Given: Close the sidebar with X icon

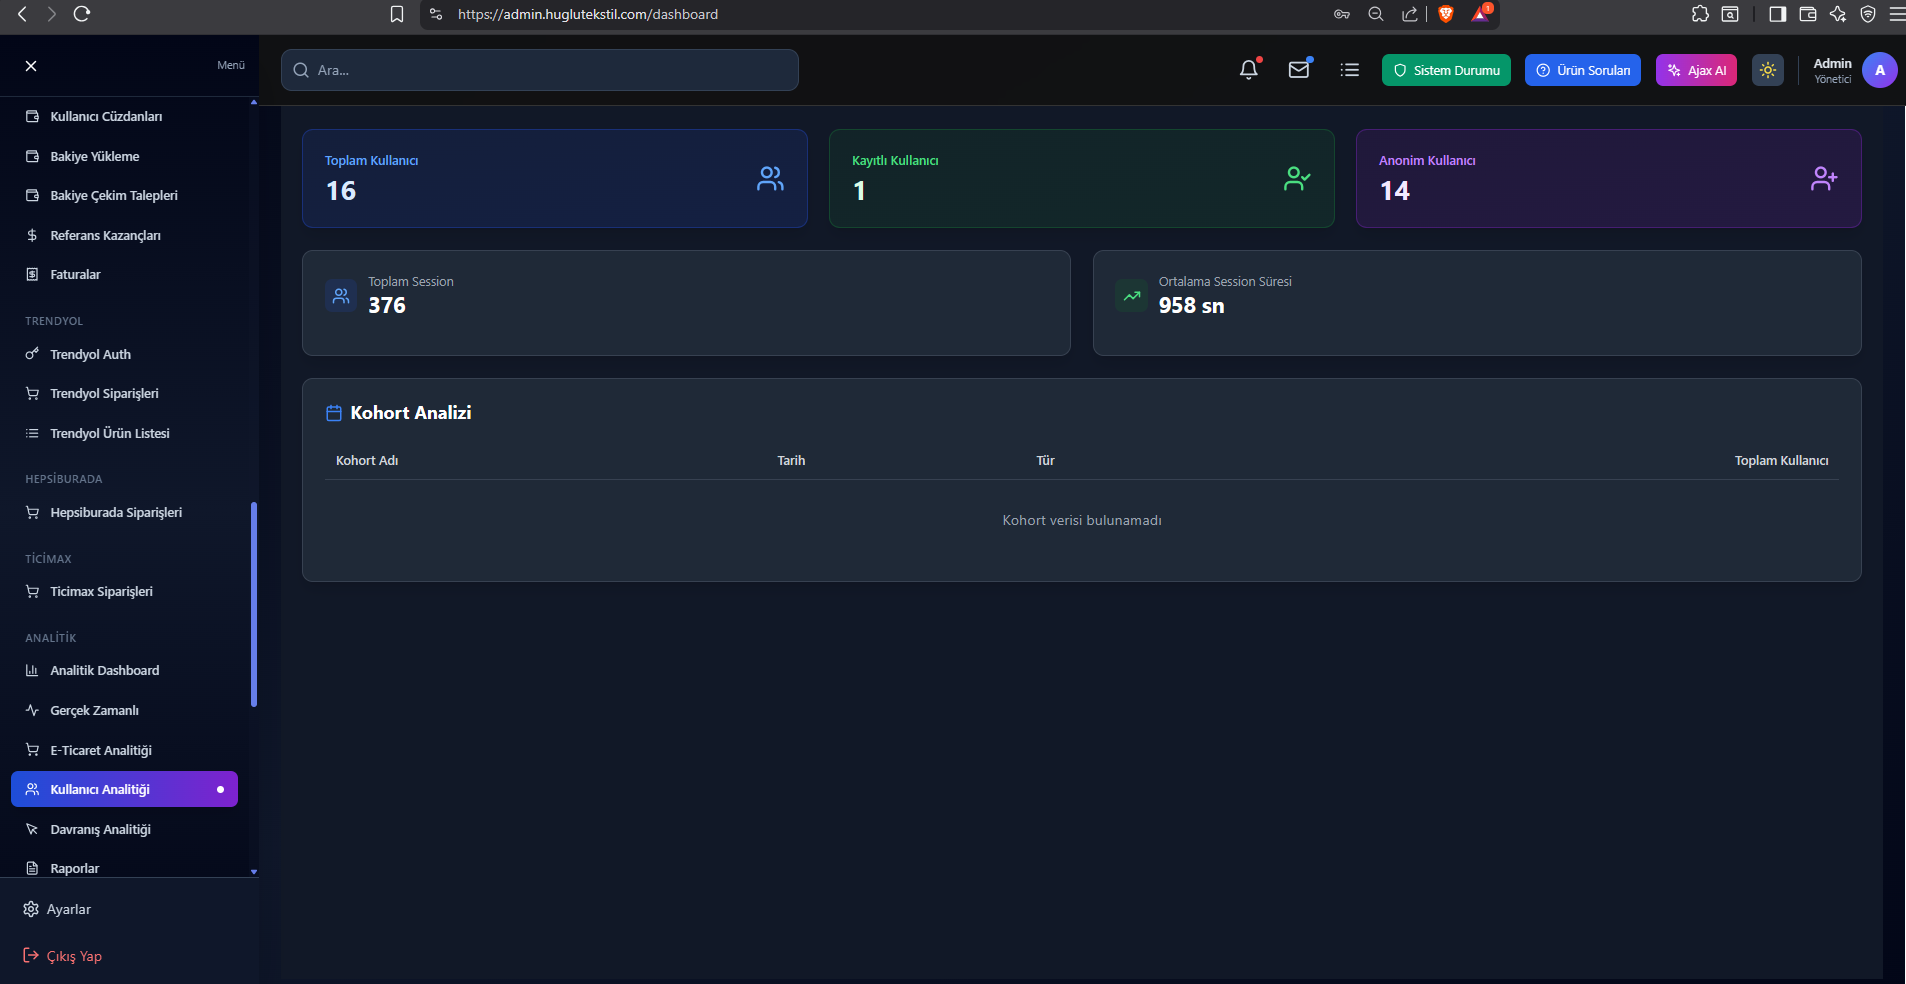Looking at the screenshot, I should pyautogui.click(x=31, y=66).
